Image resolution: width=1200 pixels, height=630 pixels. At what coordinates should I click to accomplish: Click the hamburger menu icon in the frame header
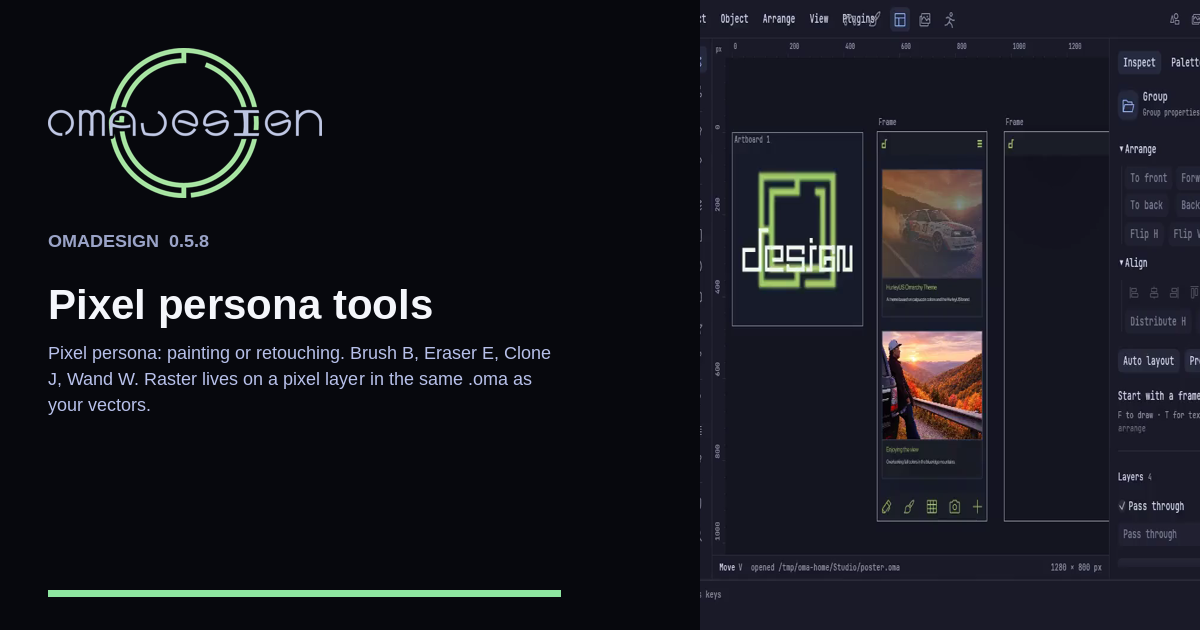(x=980, y=144)
